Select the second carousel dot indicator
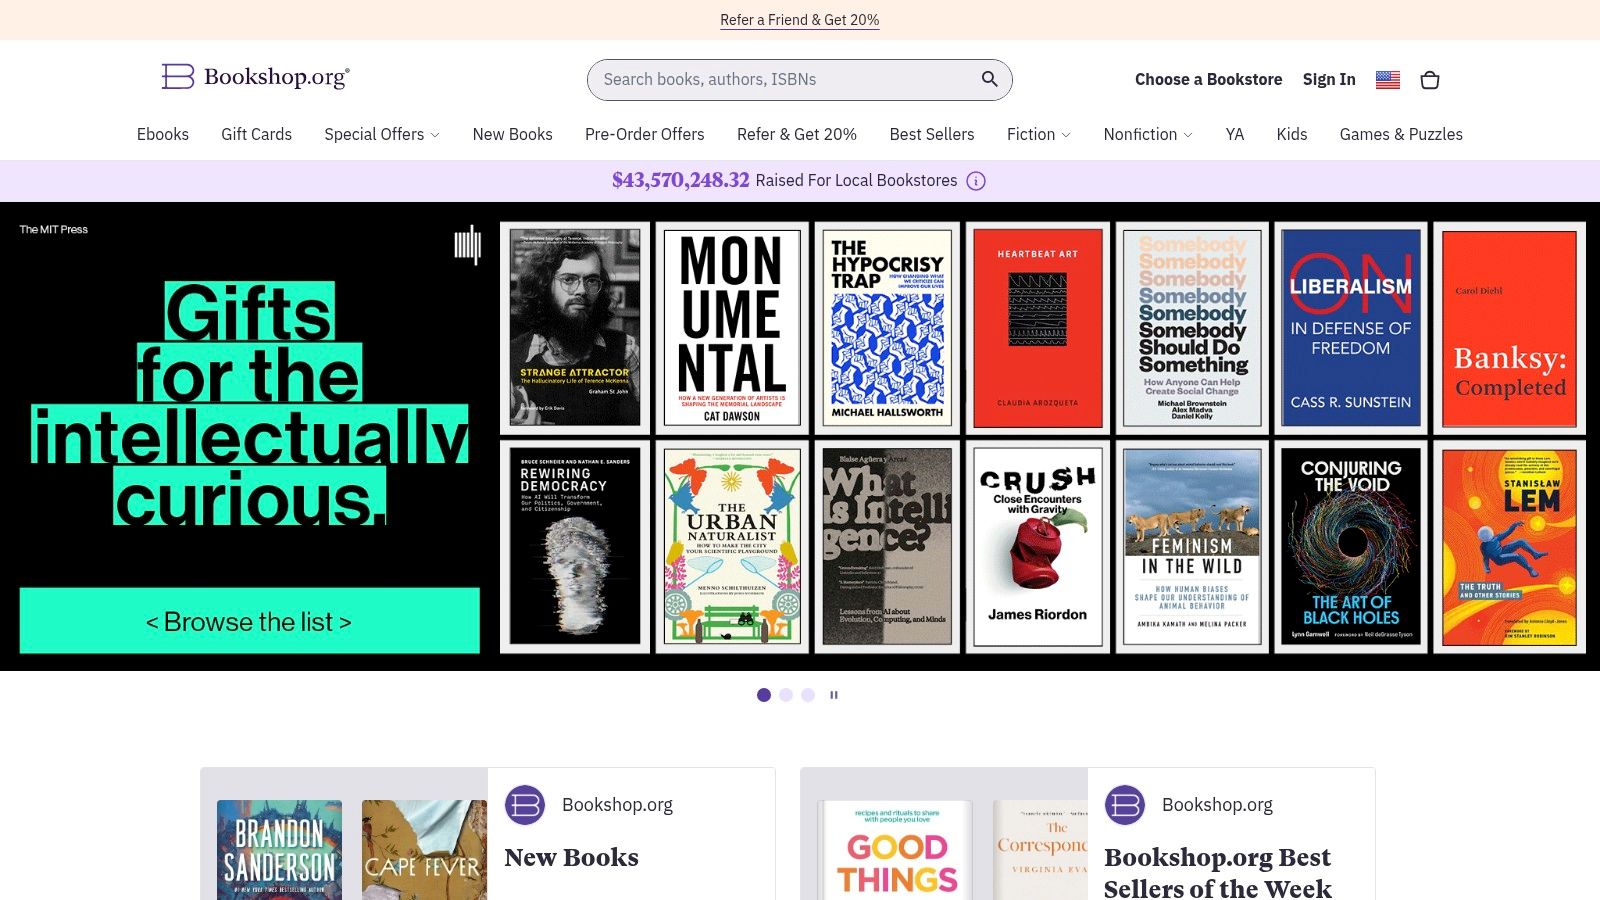 point(786,694)
